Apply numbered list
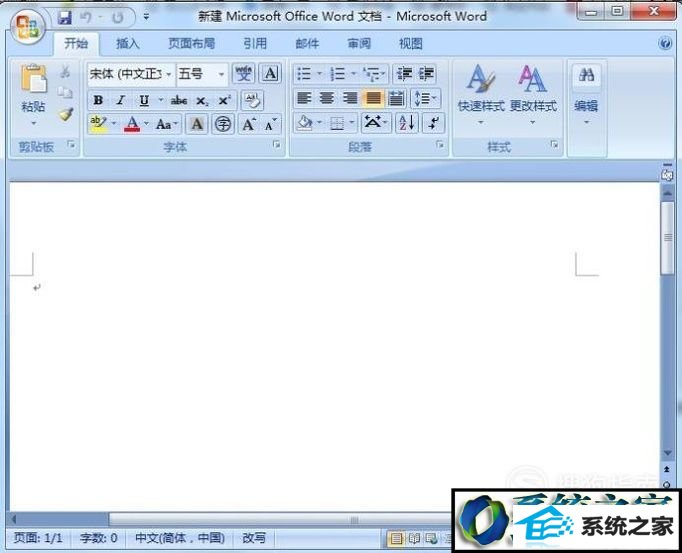This screenshot has width=682, height=553. click(338, 74)
